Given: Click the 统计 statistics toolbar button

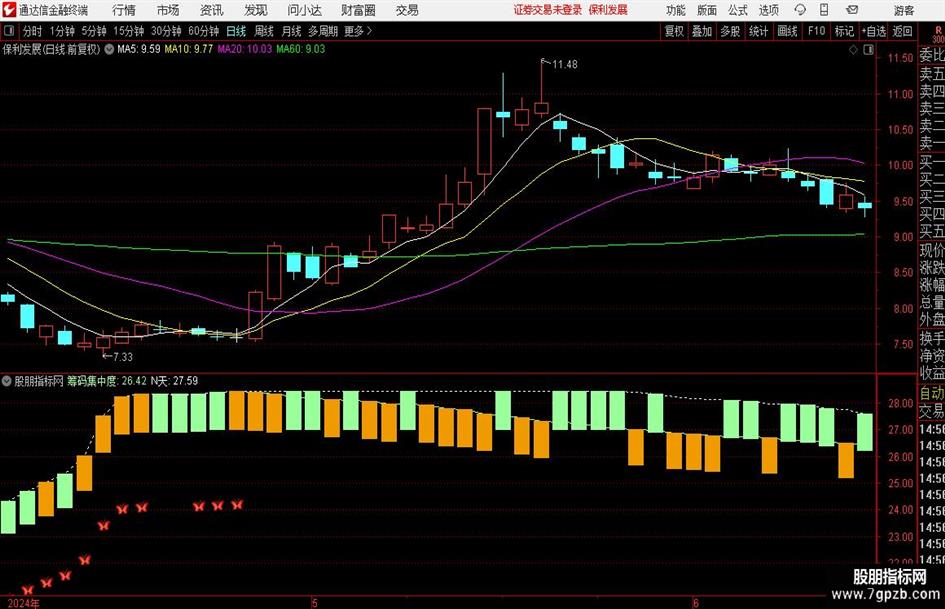Looking at the screenshot, I should pyautogui.click(x=759, y=31).
